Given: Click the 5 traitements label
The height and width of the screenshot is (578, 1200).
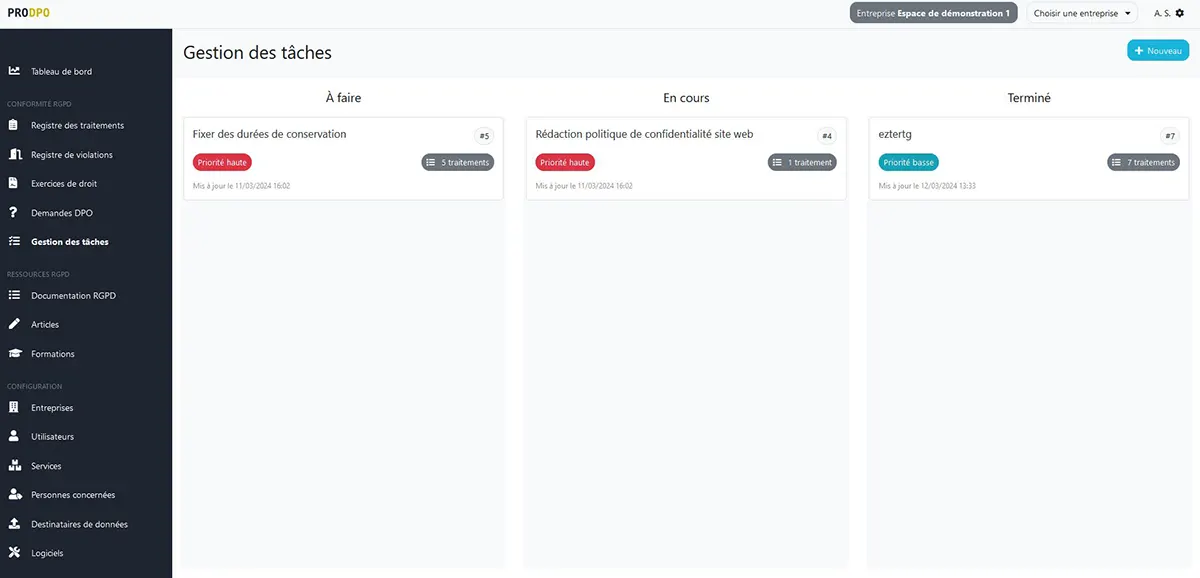Looking at the screenshot, I should [465, 162].
